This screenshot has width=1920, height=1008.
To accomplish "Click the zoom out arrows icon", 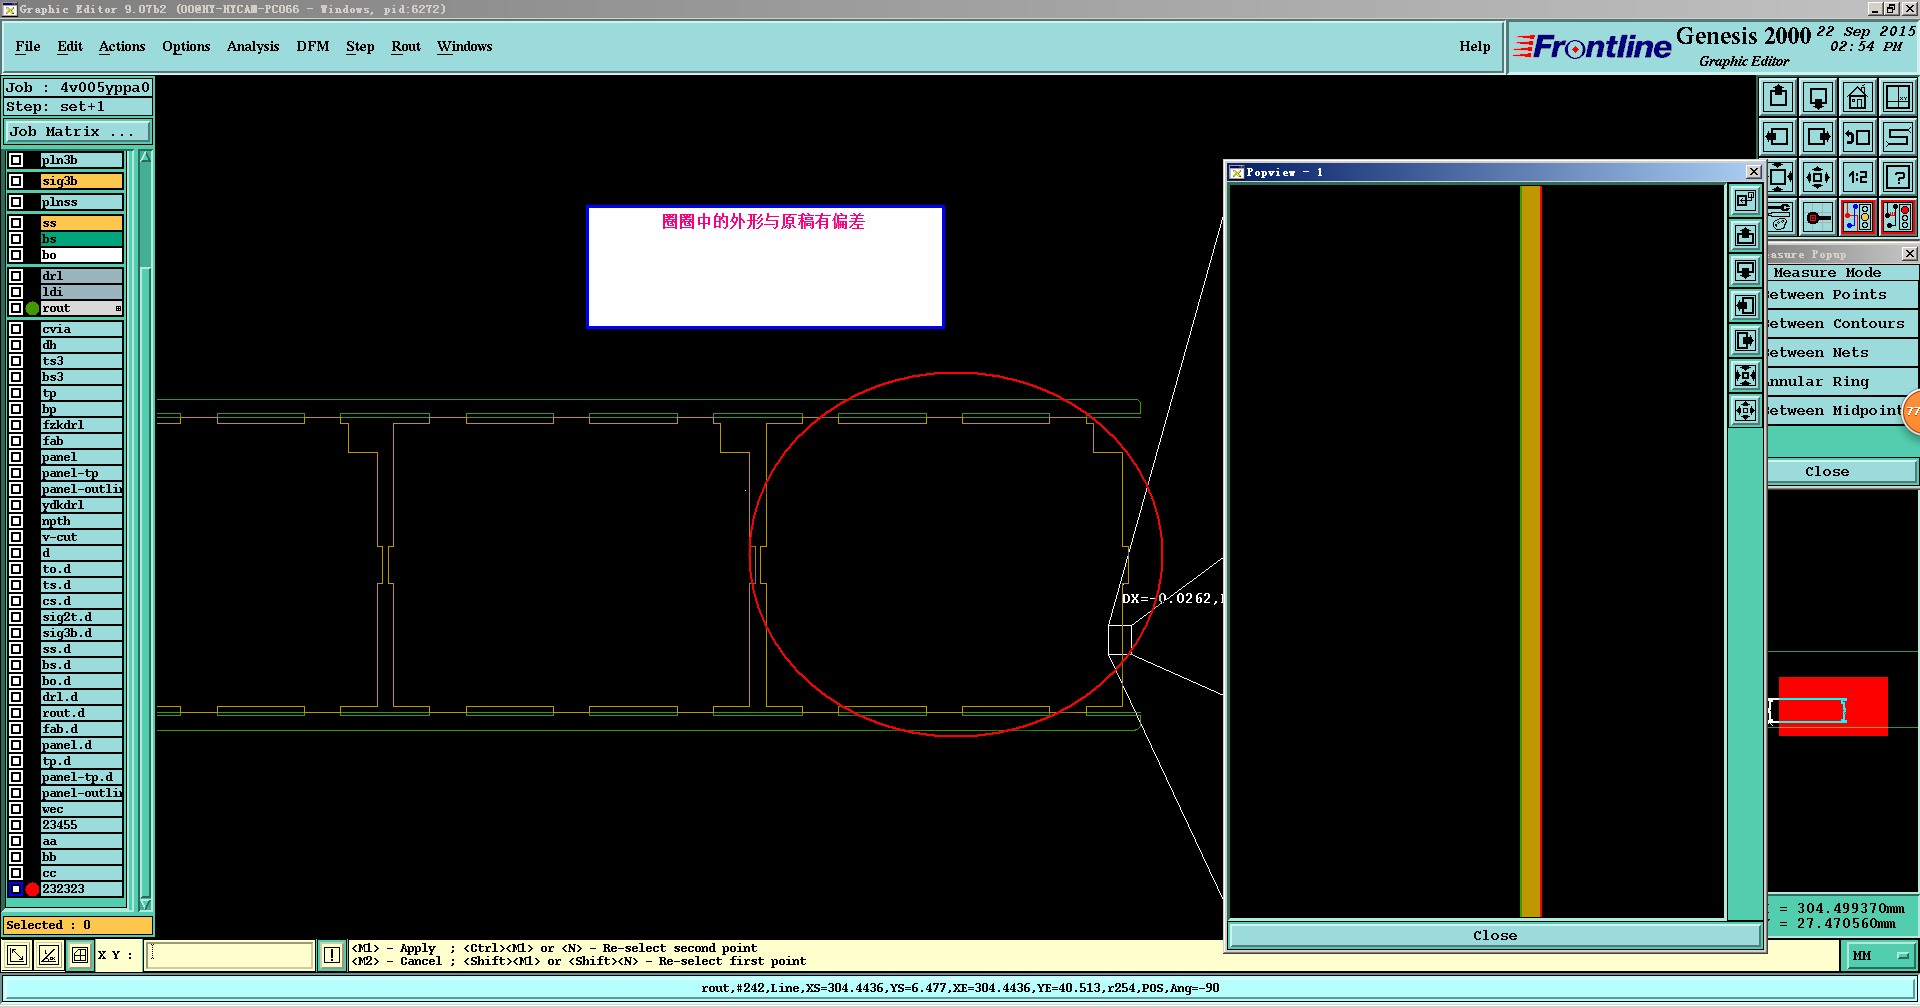I will click(x=1818, y=177).
